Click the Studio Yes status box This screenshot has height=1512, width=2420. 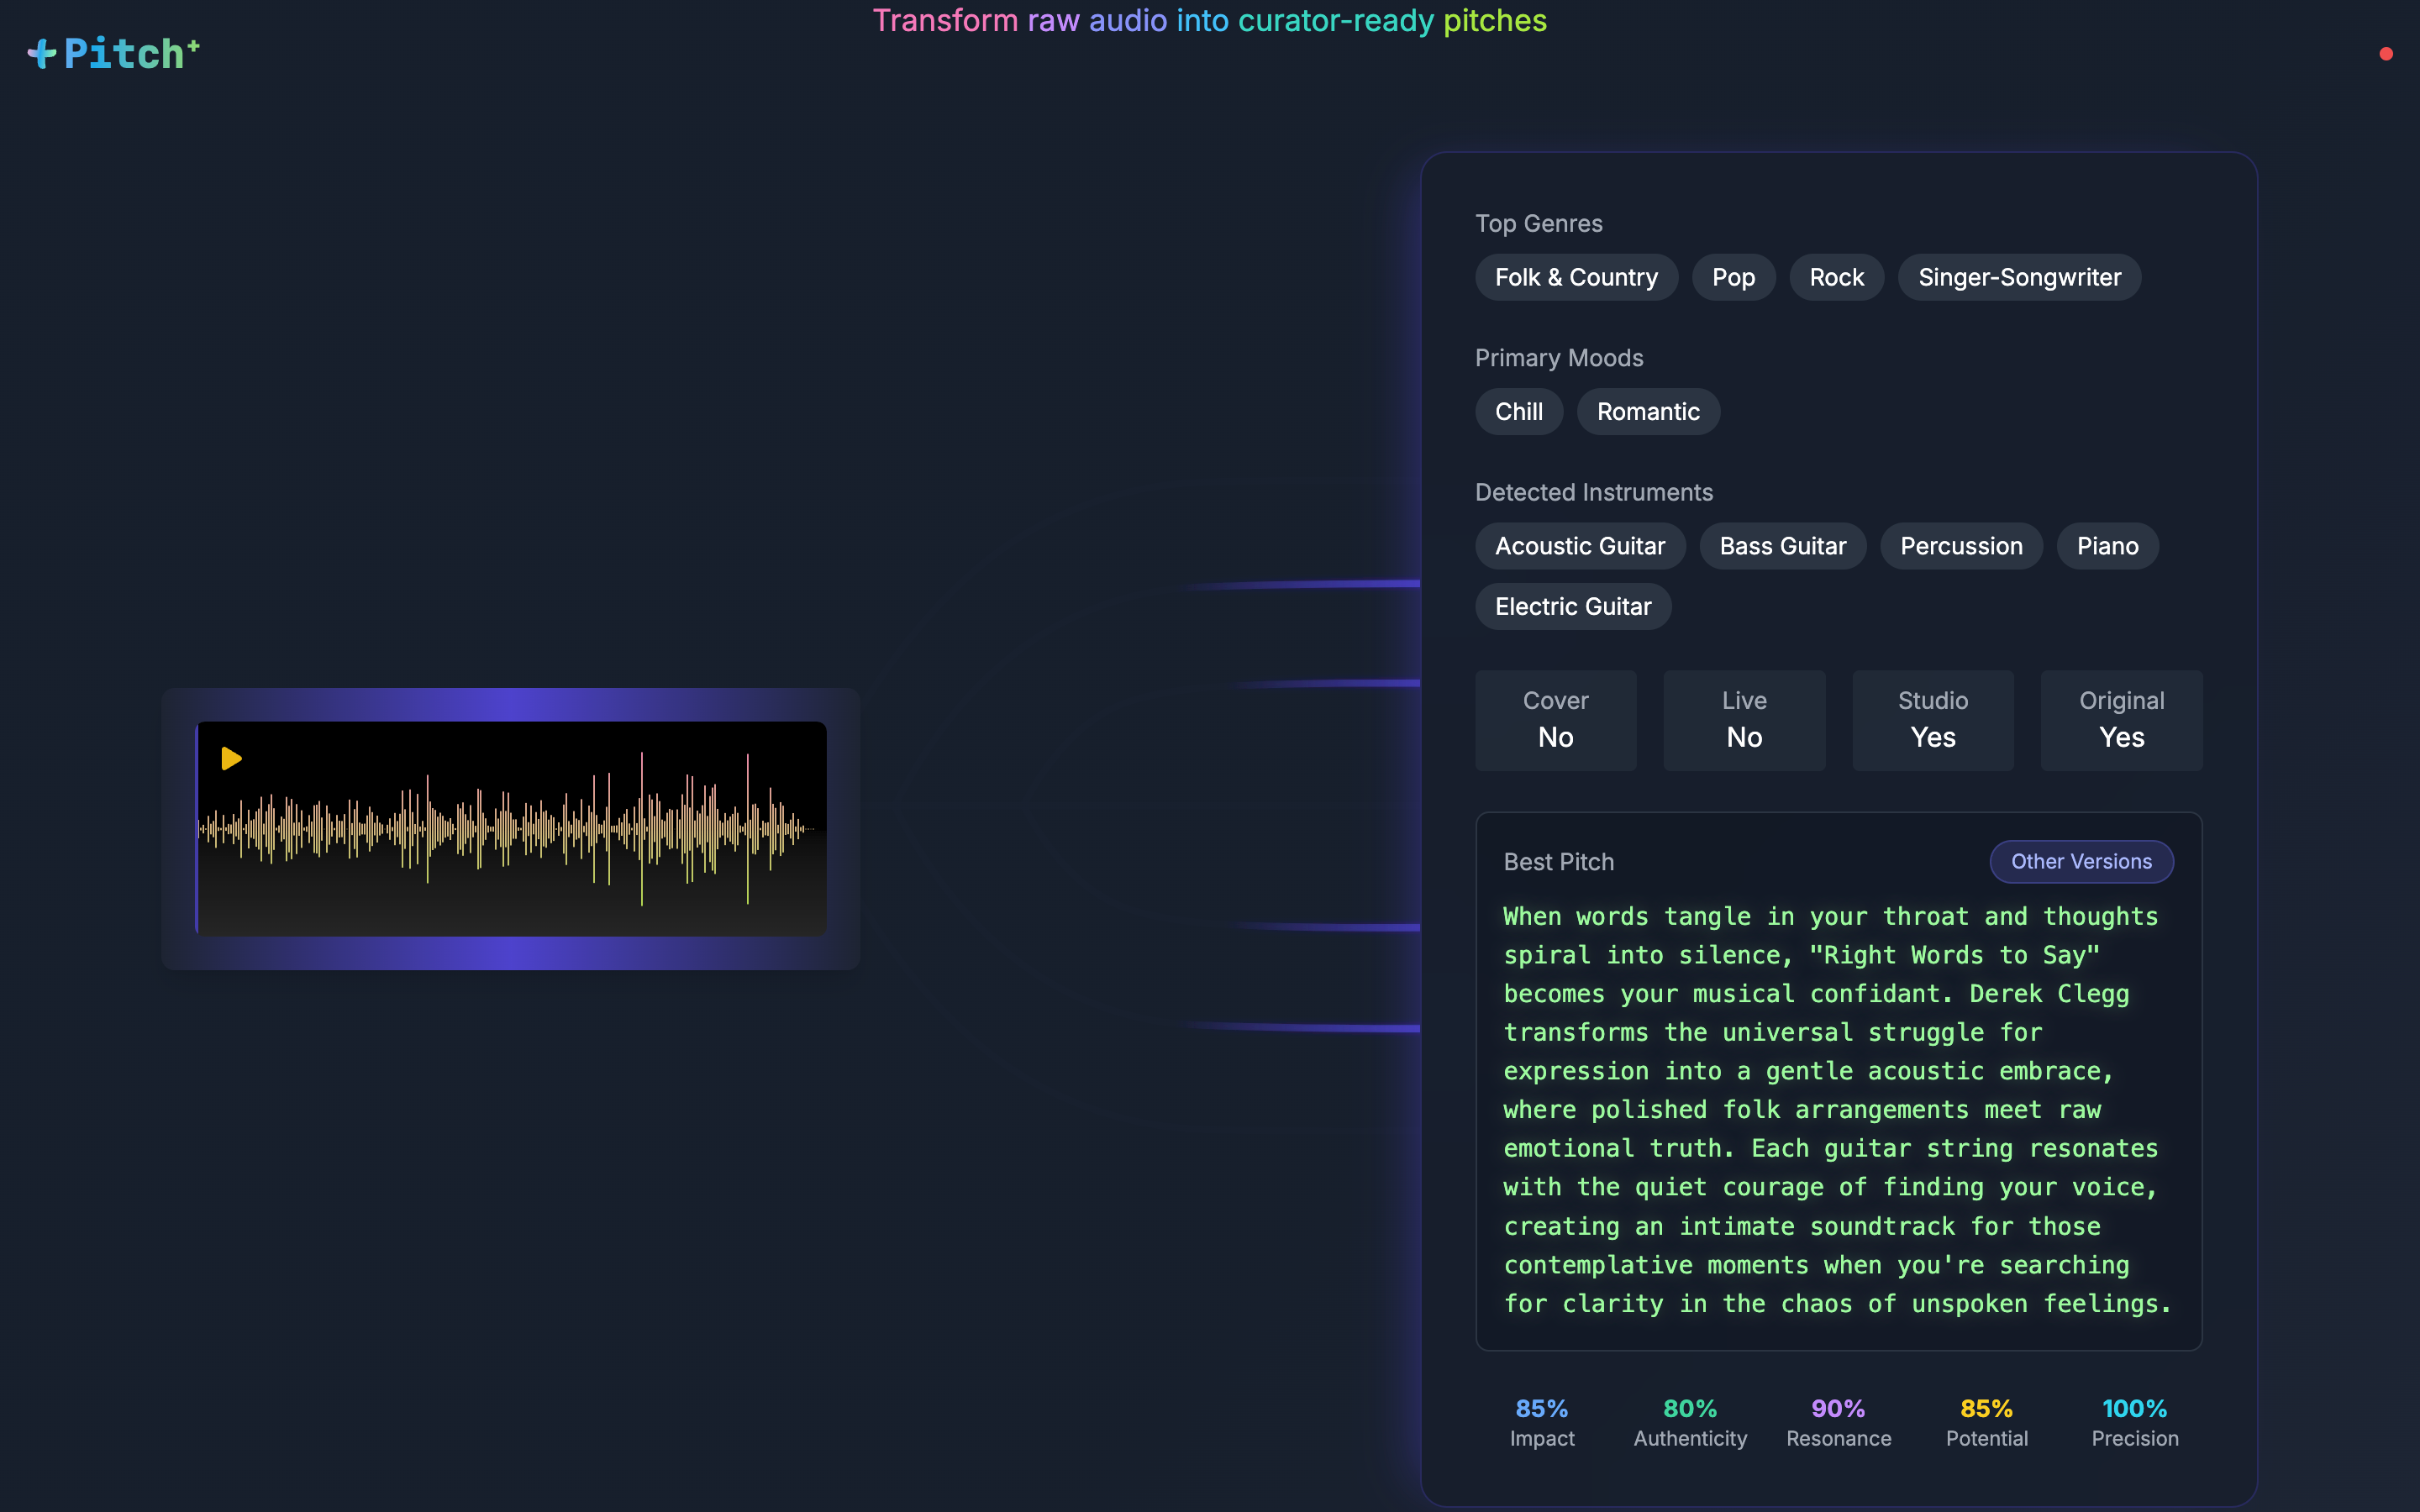(x=1932, y=720)
